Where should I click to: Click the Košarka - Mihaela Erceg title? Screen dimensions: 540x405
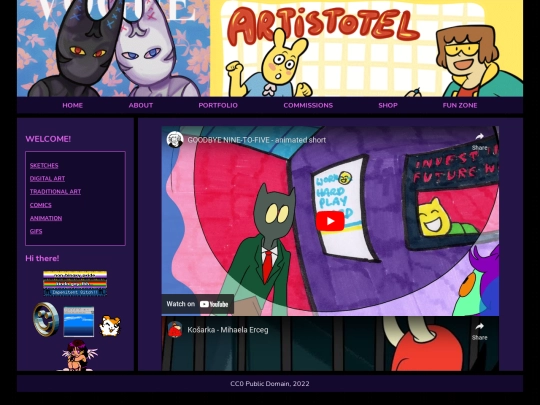tap(228, 330)
